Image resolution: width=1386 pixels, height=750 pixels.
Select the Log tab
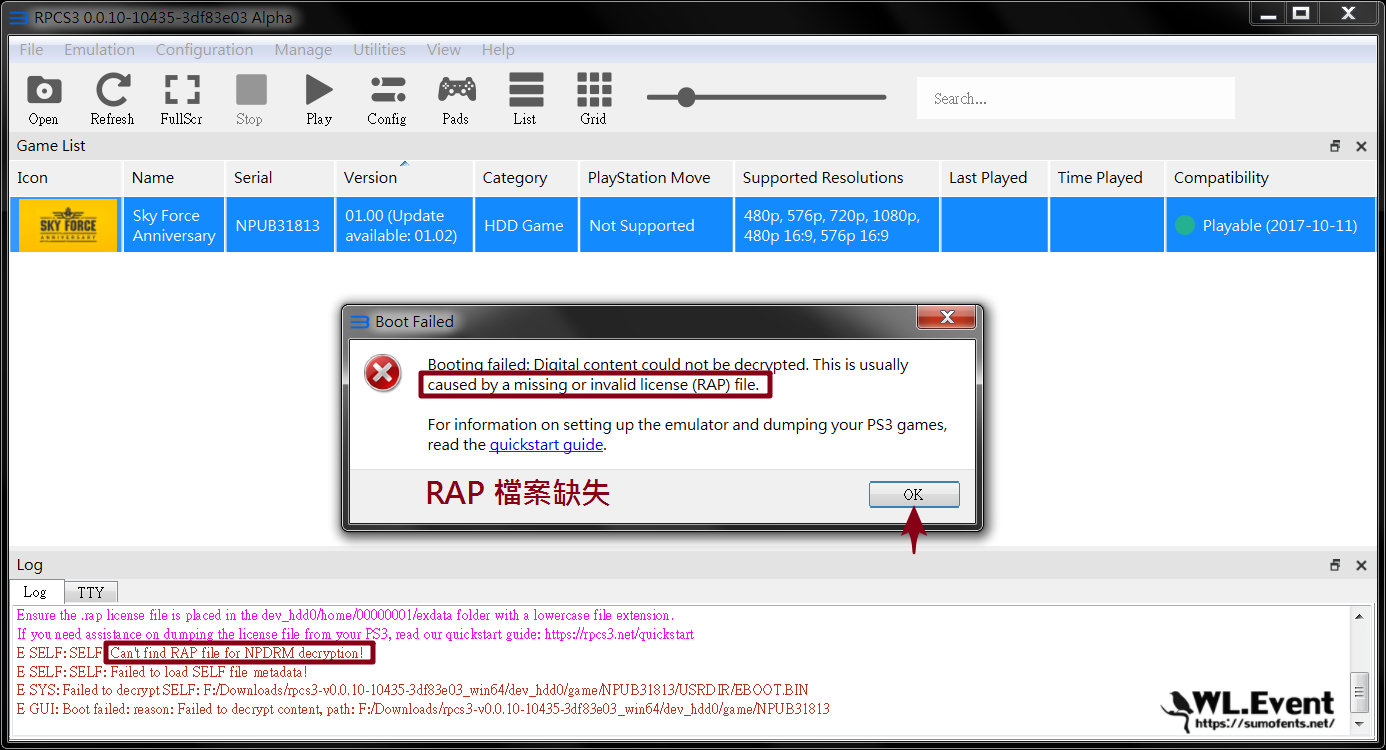click(35, 592)
